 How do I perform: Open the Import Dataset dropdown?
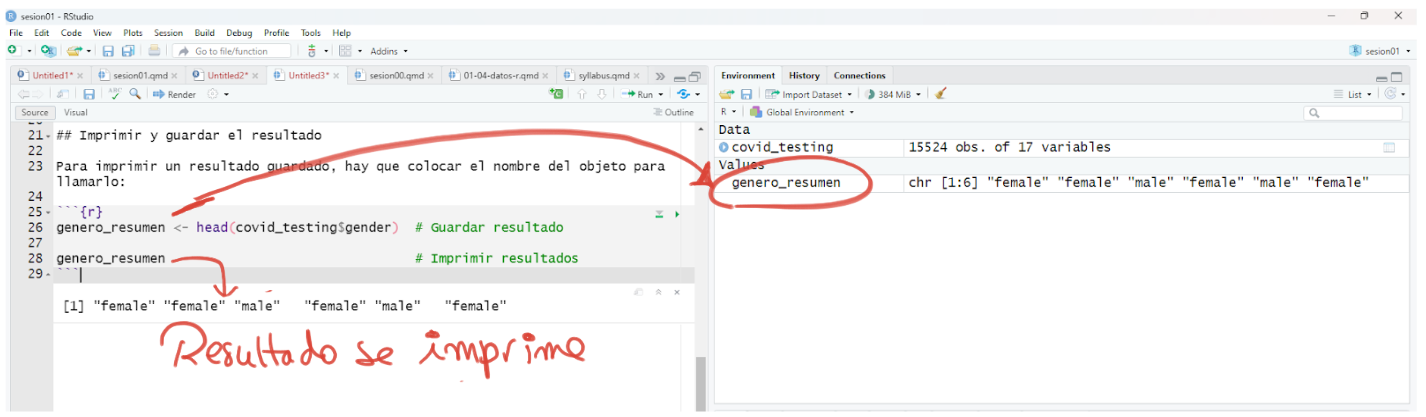pos(809,94)
